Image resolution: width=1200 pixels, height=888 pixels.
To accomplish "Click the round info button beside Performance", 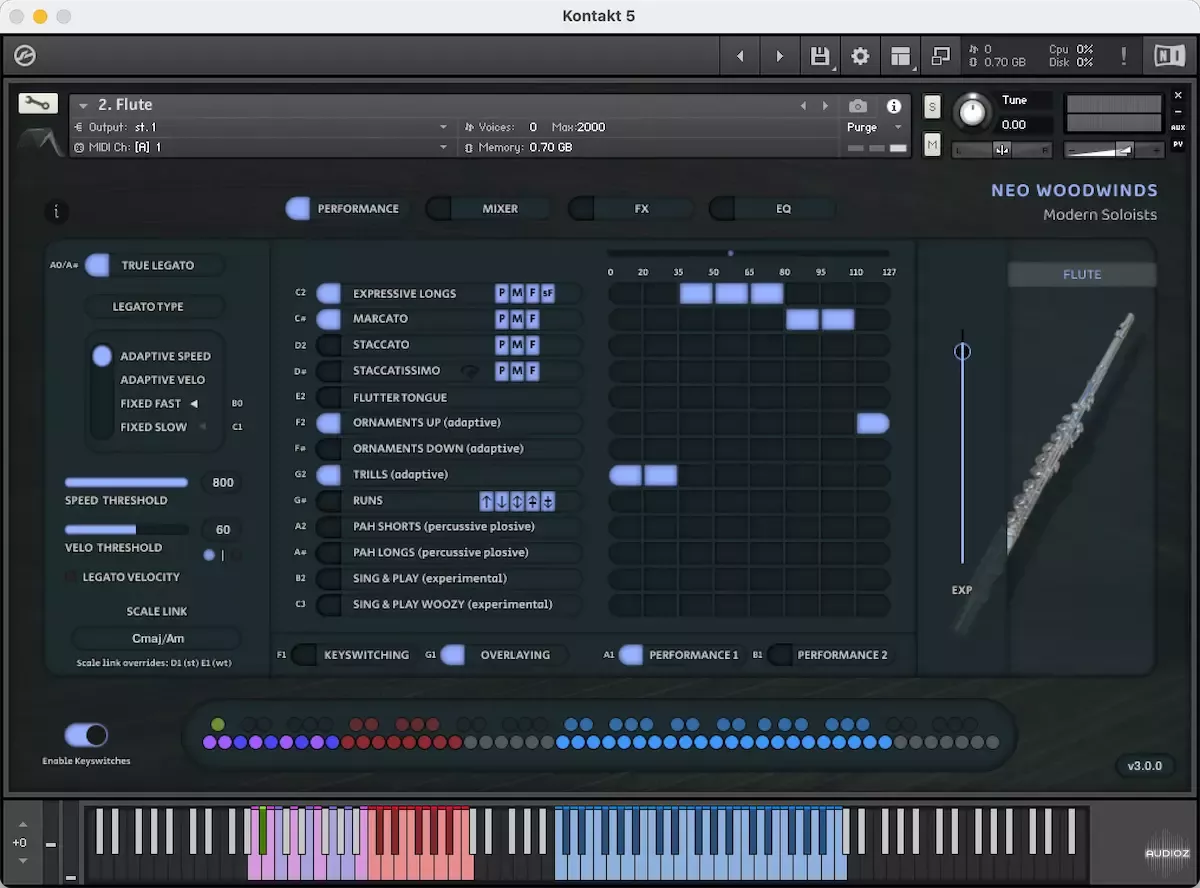I will click(57, 211).
